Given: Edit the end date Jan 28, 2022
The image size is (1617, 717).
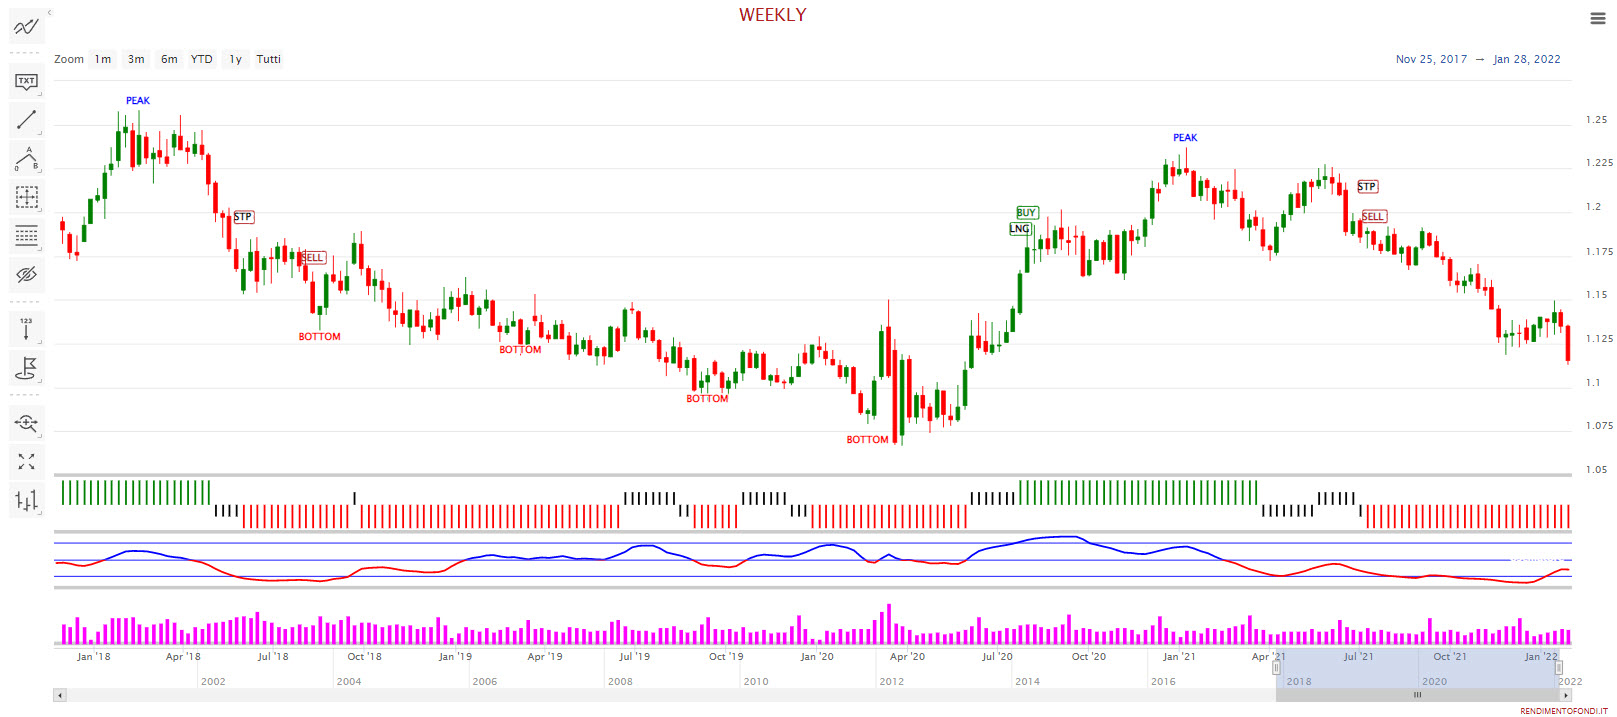Looking at the screenshot, I should [1526, 59].
